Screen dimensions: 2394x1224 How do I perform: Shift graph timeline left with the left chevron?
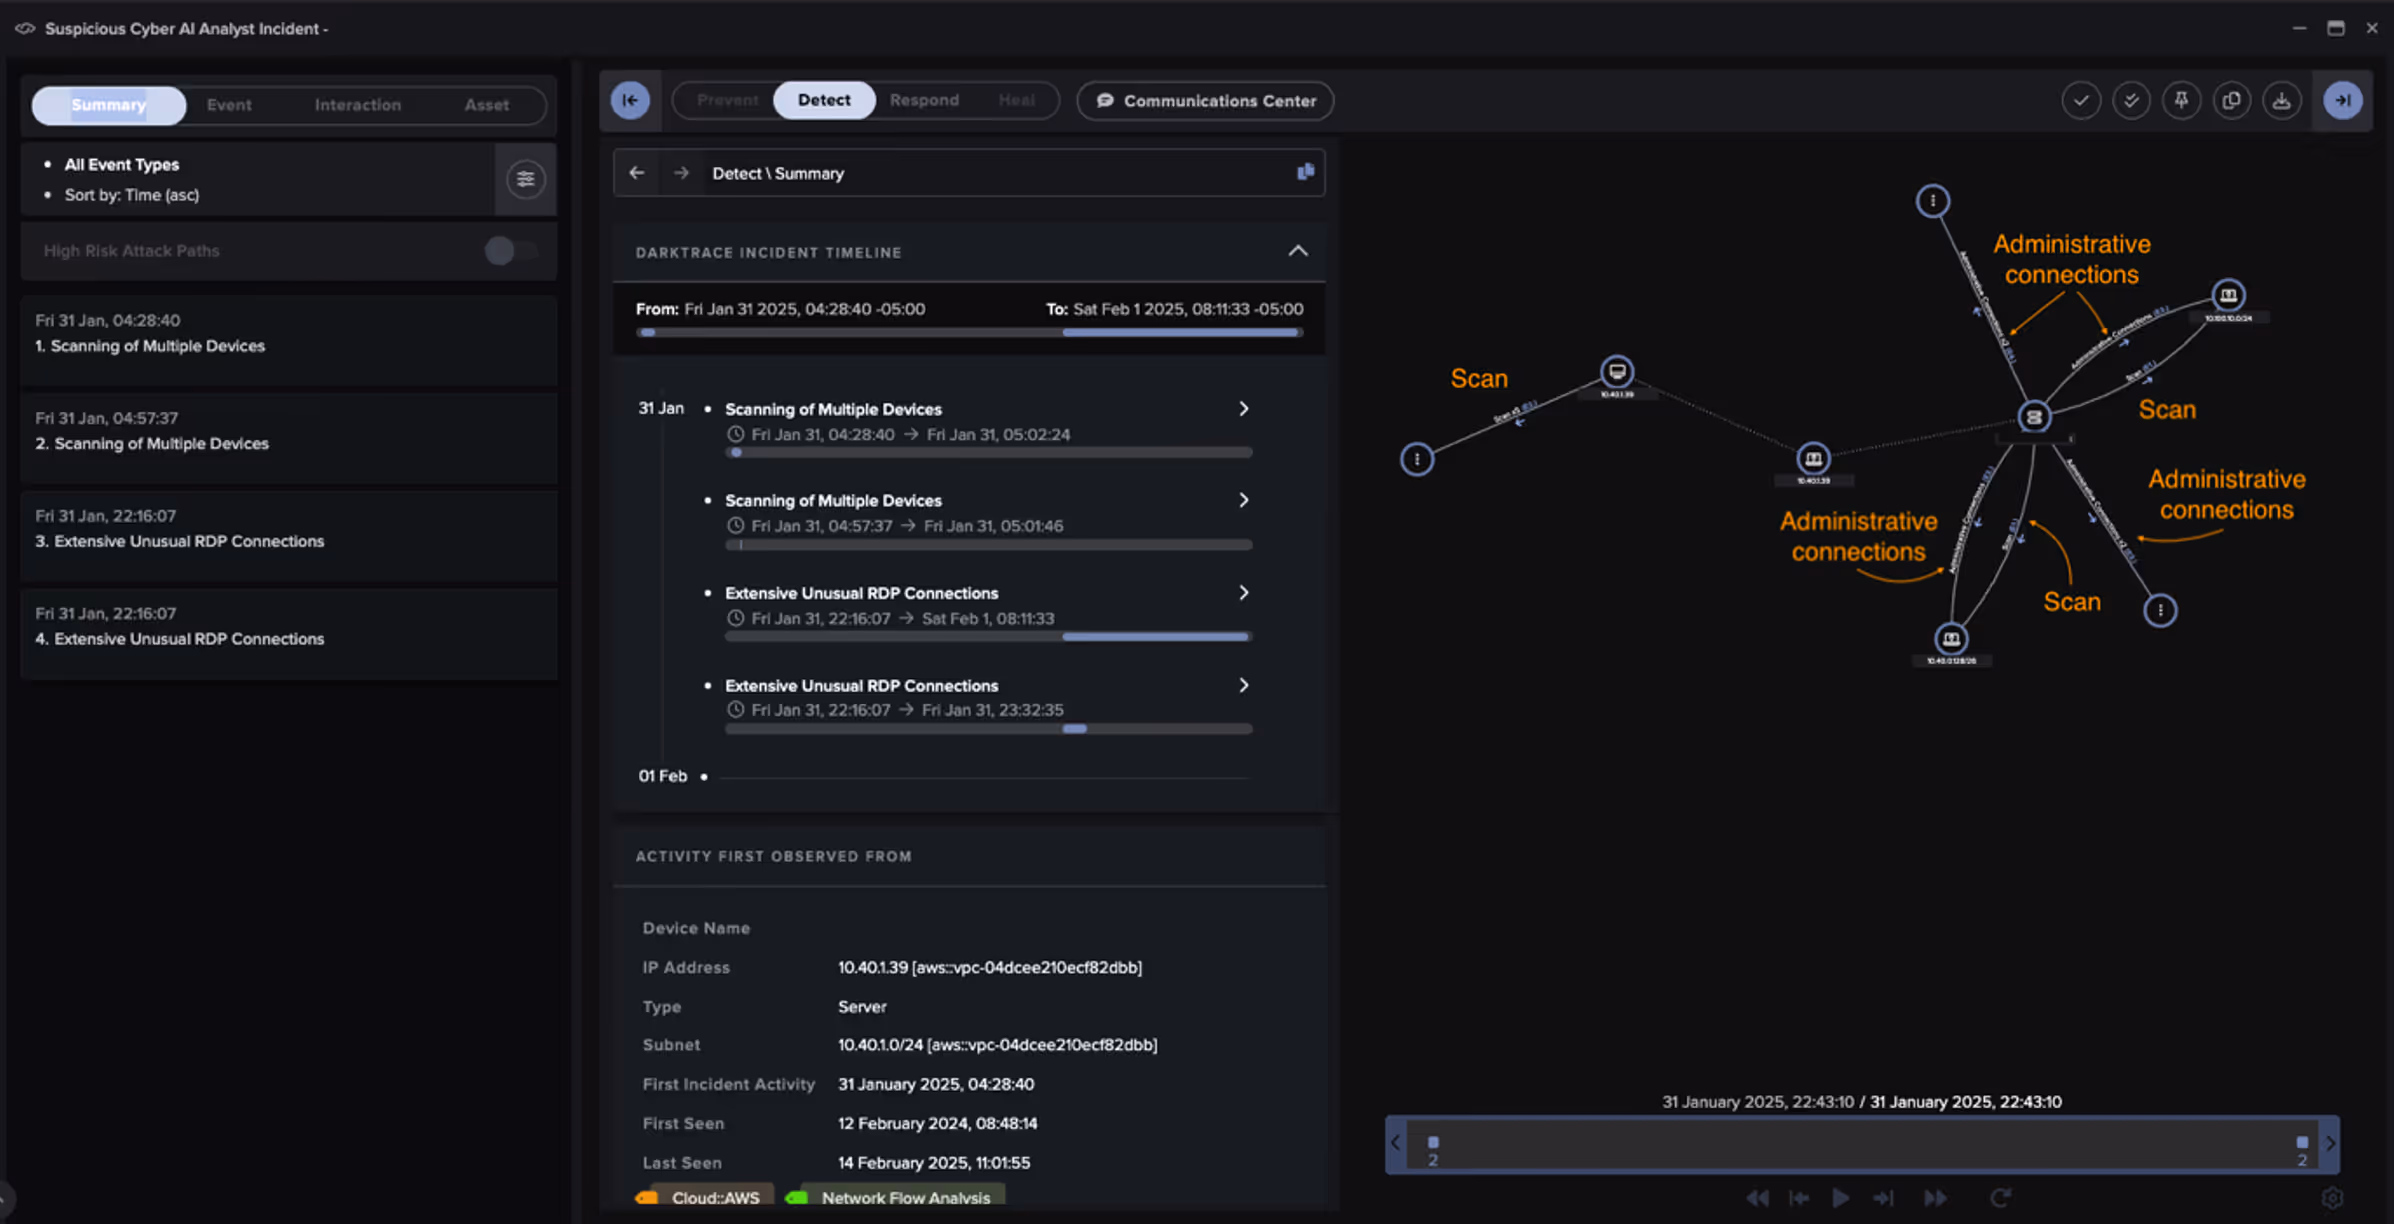[1395, 1142]
